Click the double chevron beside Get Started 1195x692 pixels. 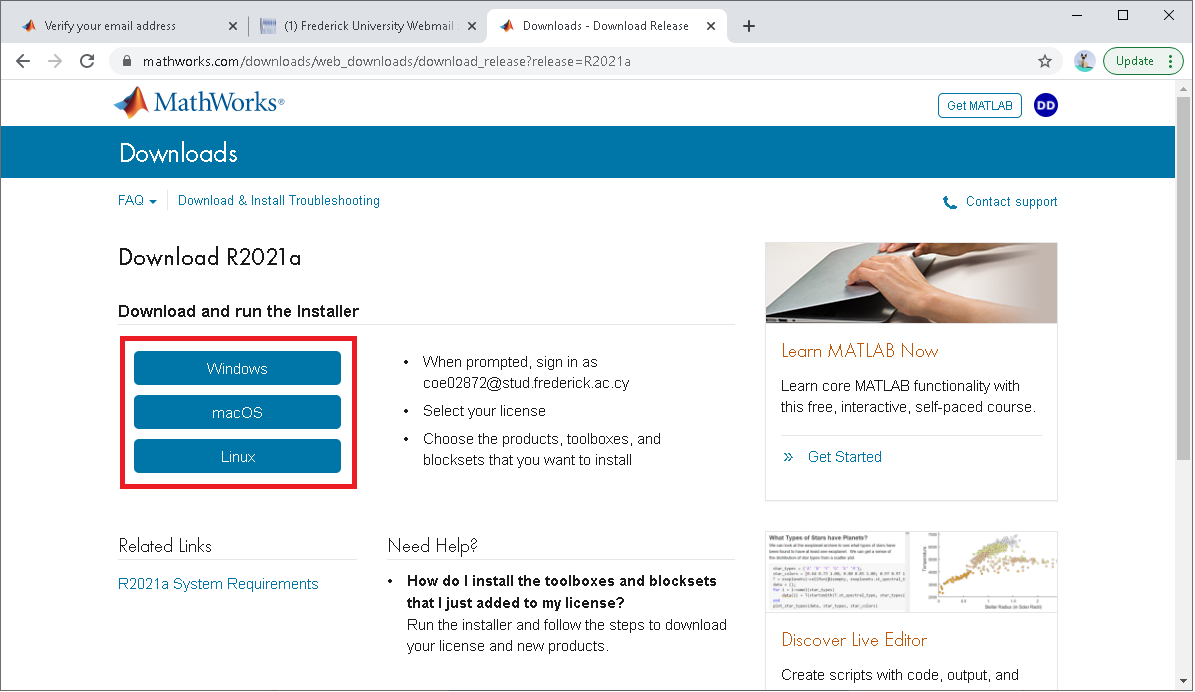pyautogui.click(x=788, y=457)
